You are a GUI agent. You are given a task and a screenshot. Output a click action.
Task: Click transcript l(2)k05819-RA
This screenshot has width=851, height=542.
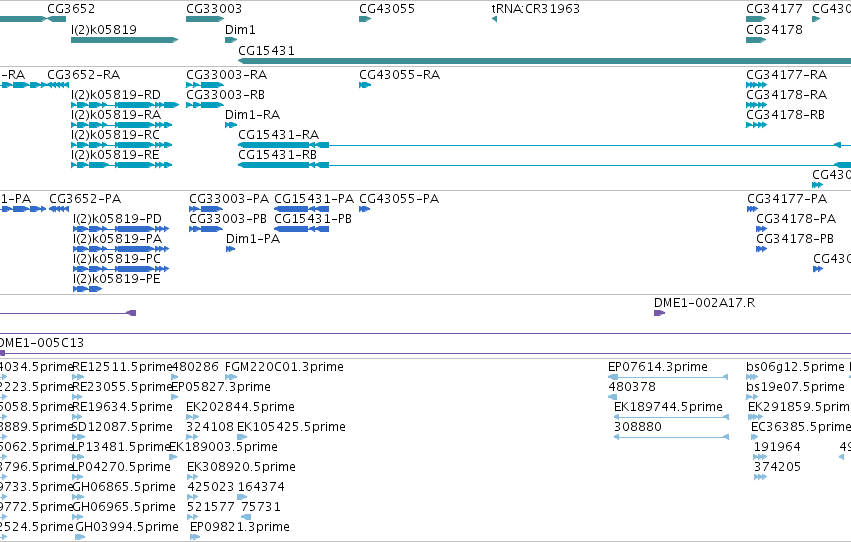[116, 115]
